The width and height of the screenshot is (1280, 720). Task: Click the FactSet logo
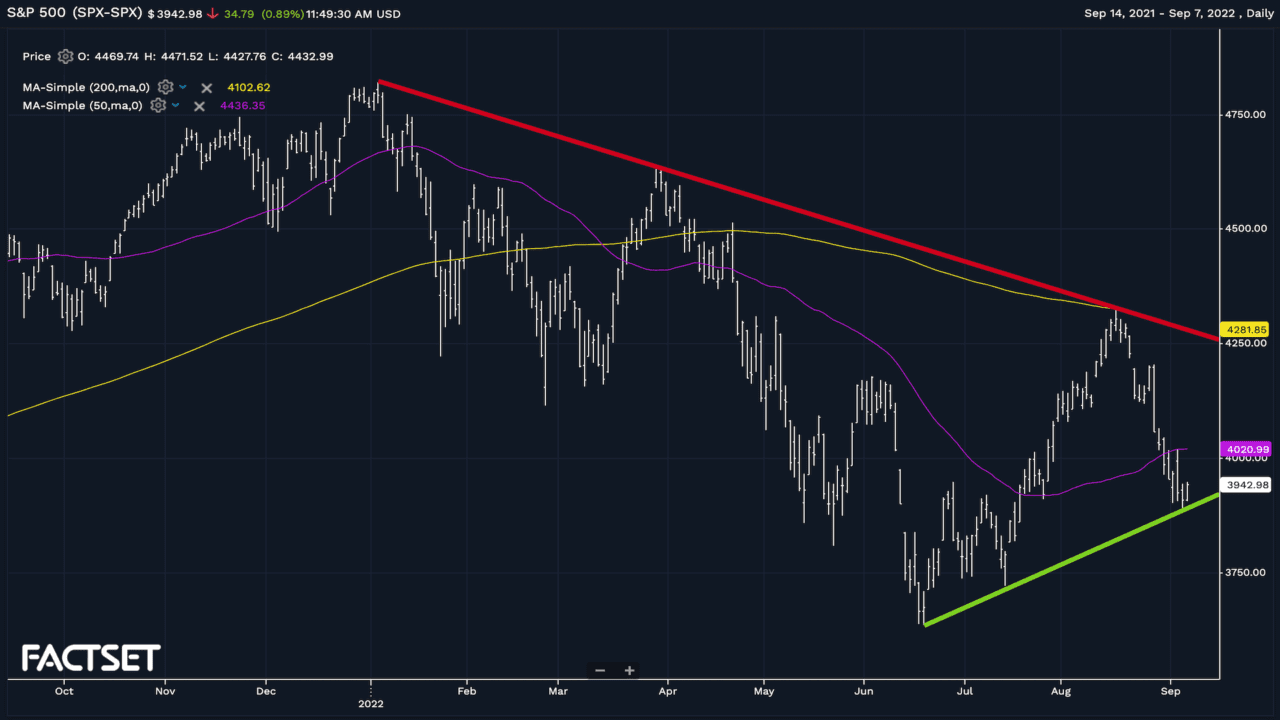[91, 657]
